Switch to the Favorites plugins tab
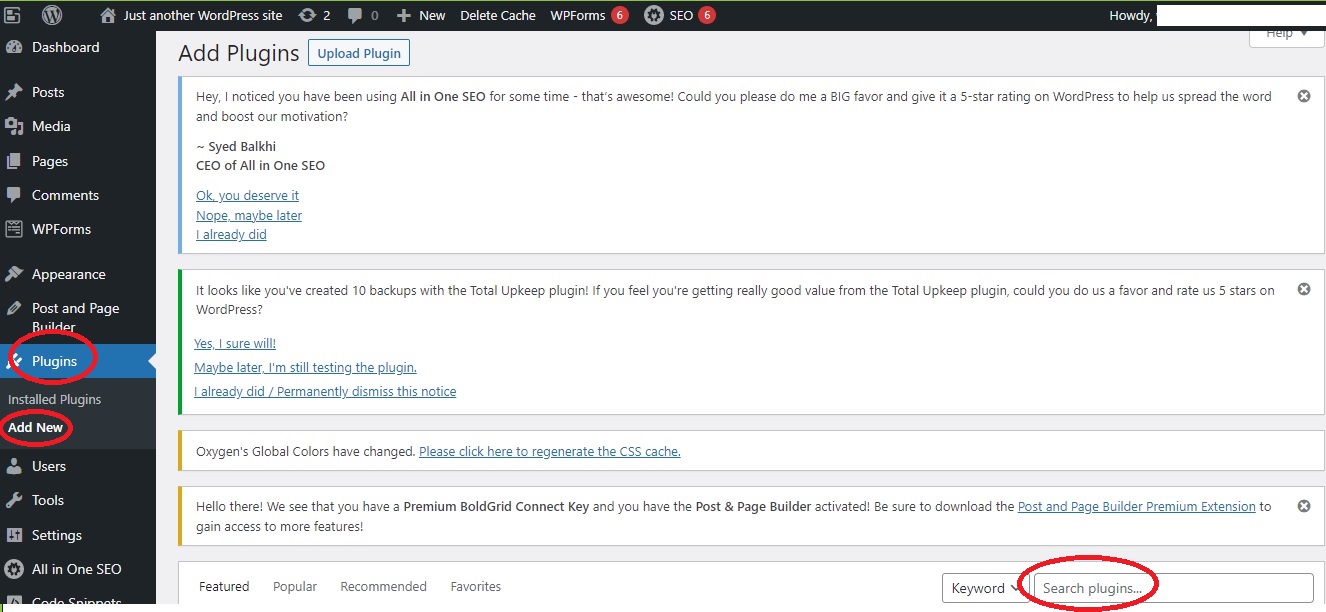The width and height of the screenshot is (1326, 612). pos(476,587)
